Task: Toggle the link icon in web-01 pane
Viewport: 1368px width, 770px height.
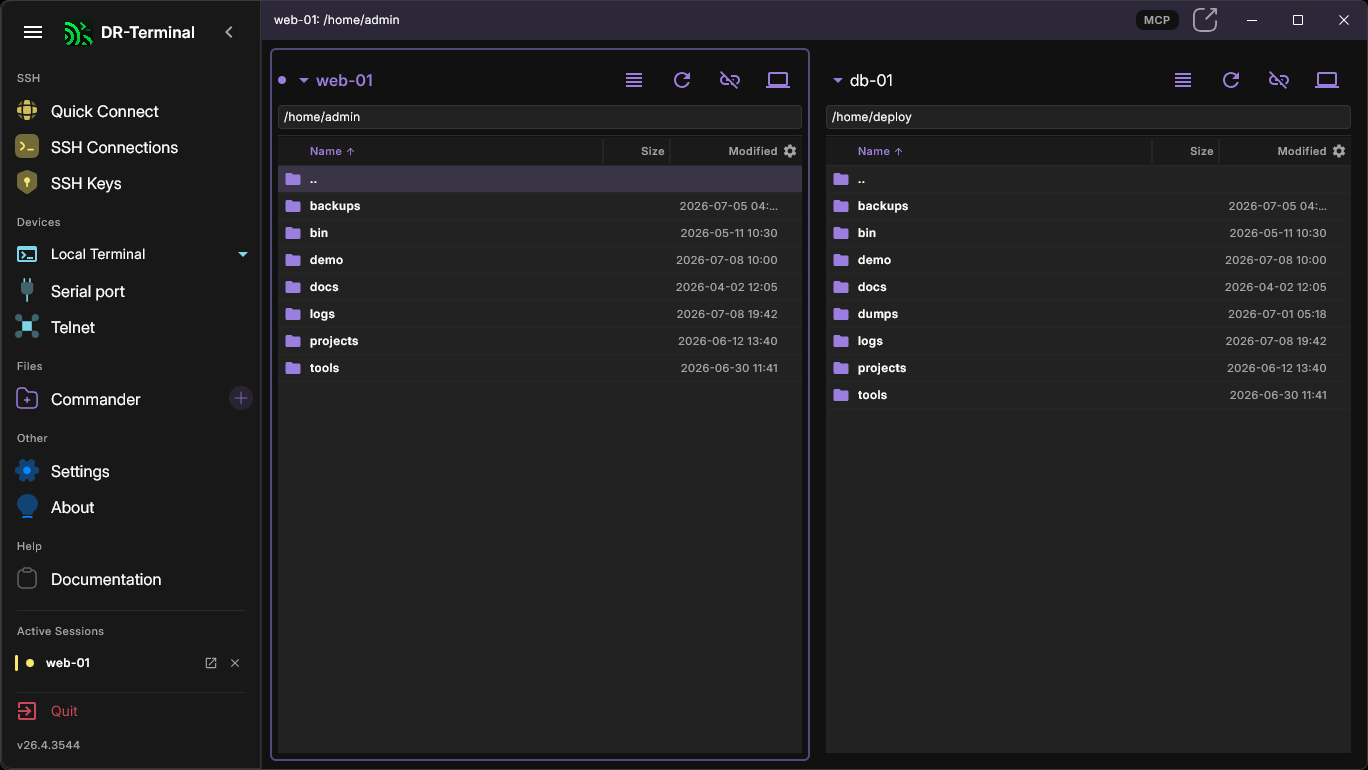Action: click(x=730, y=80)
